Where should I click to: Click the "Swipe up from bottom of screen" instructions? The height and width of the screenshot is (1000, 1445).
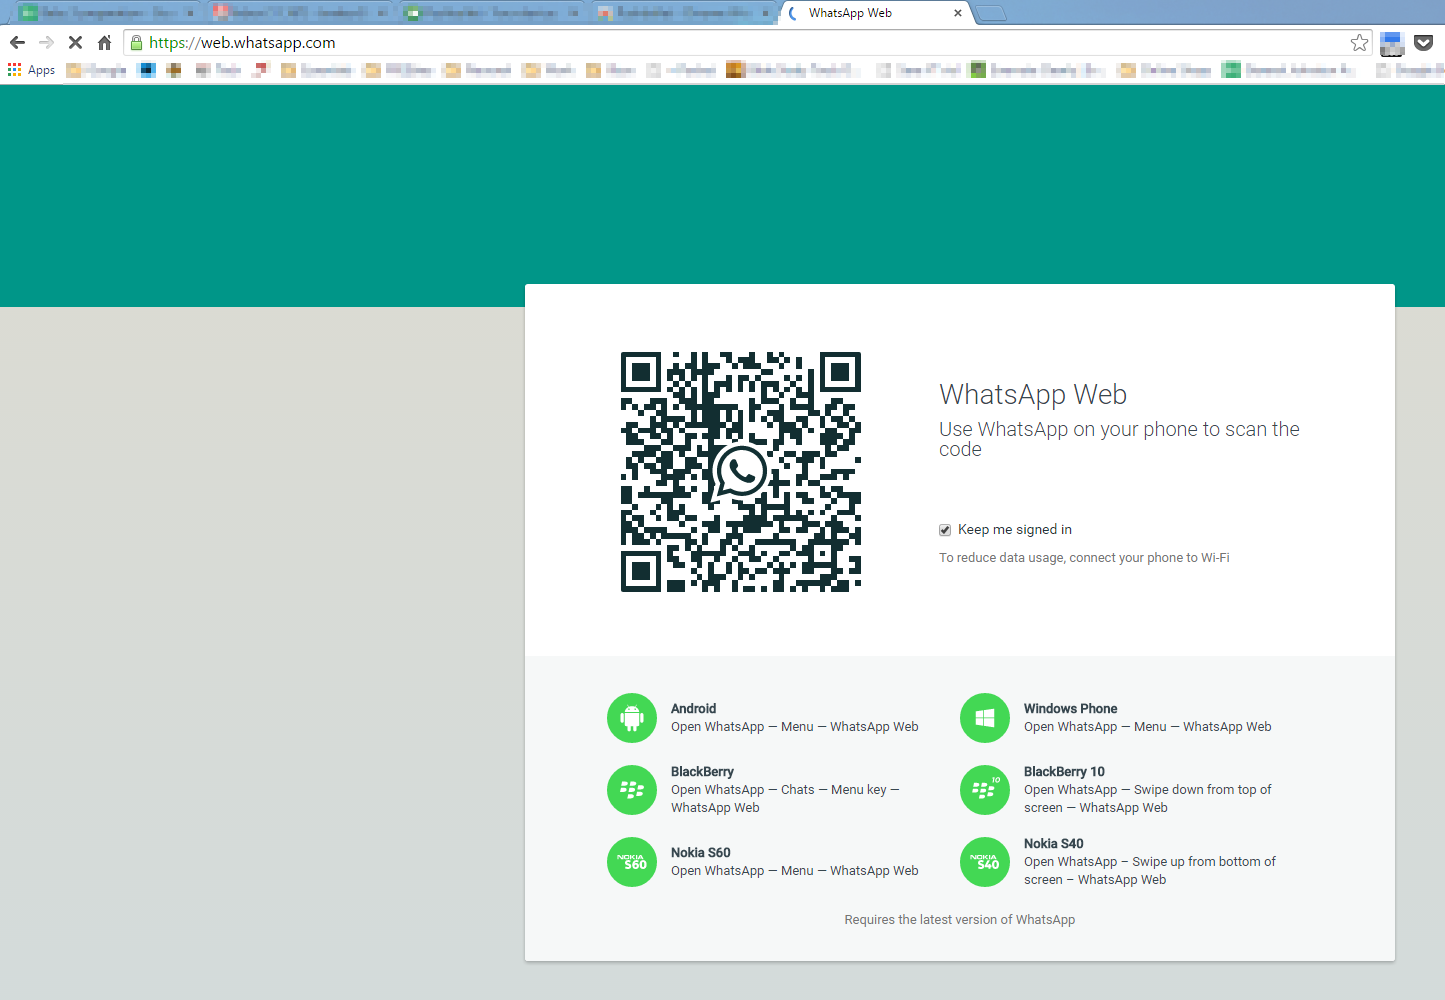point(1149,871)
